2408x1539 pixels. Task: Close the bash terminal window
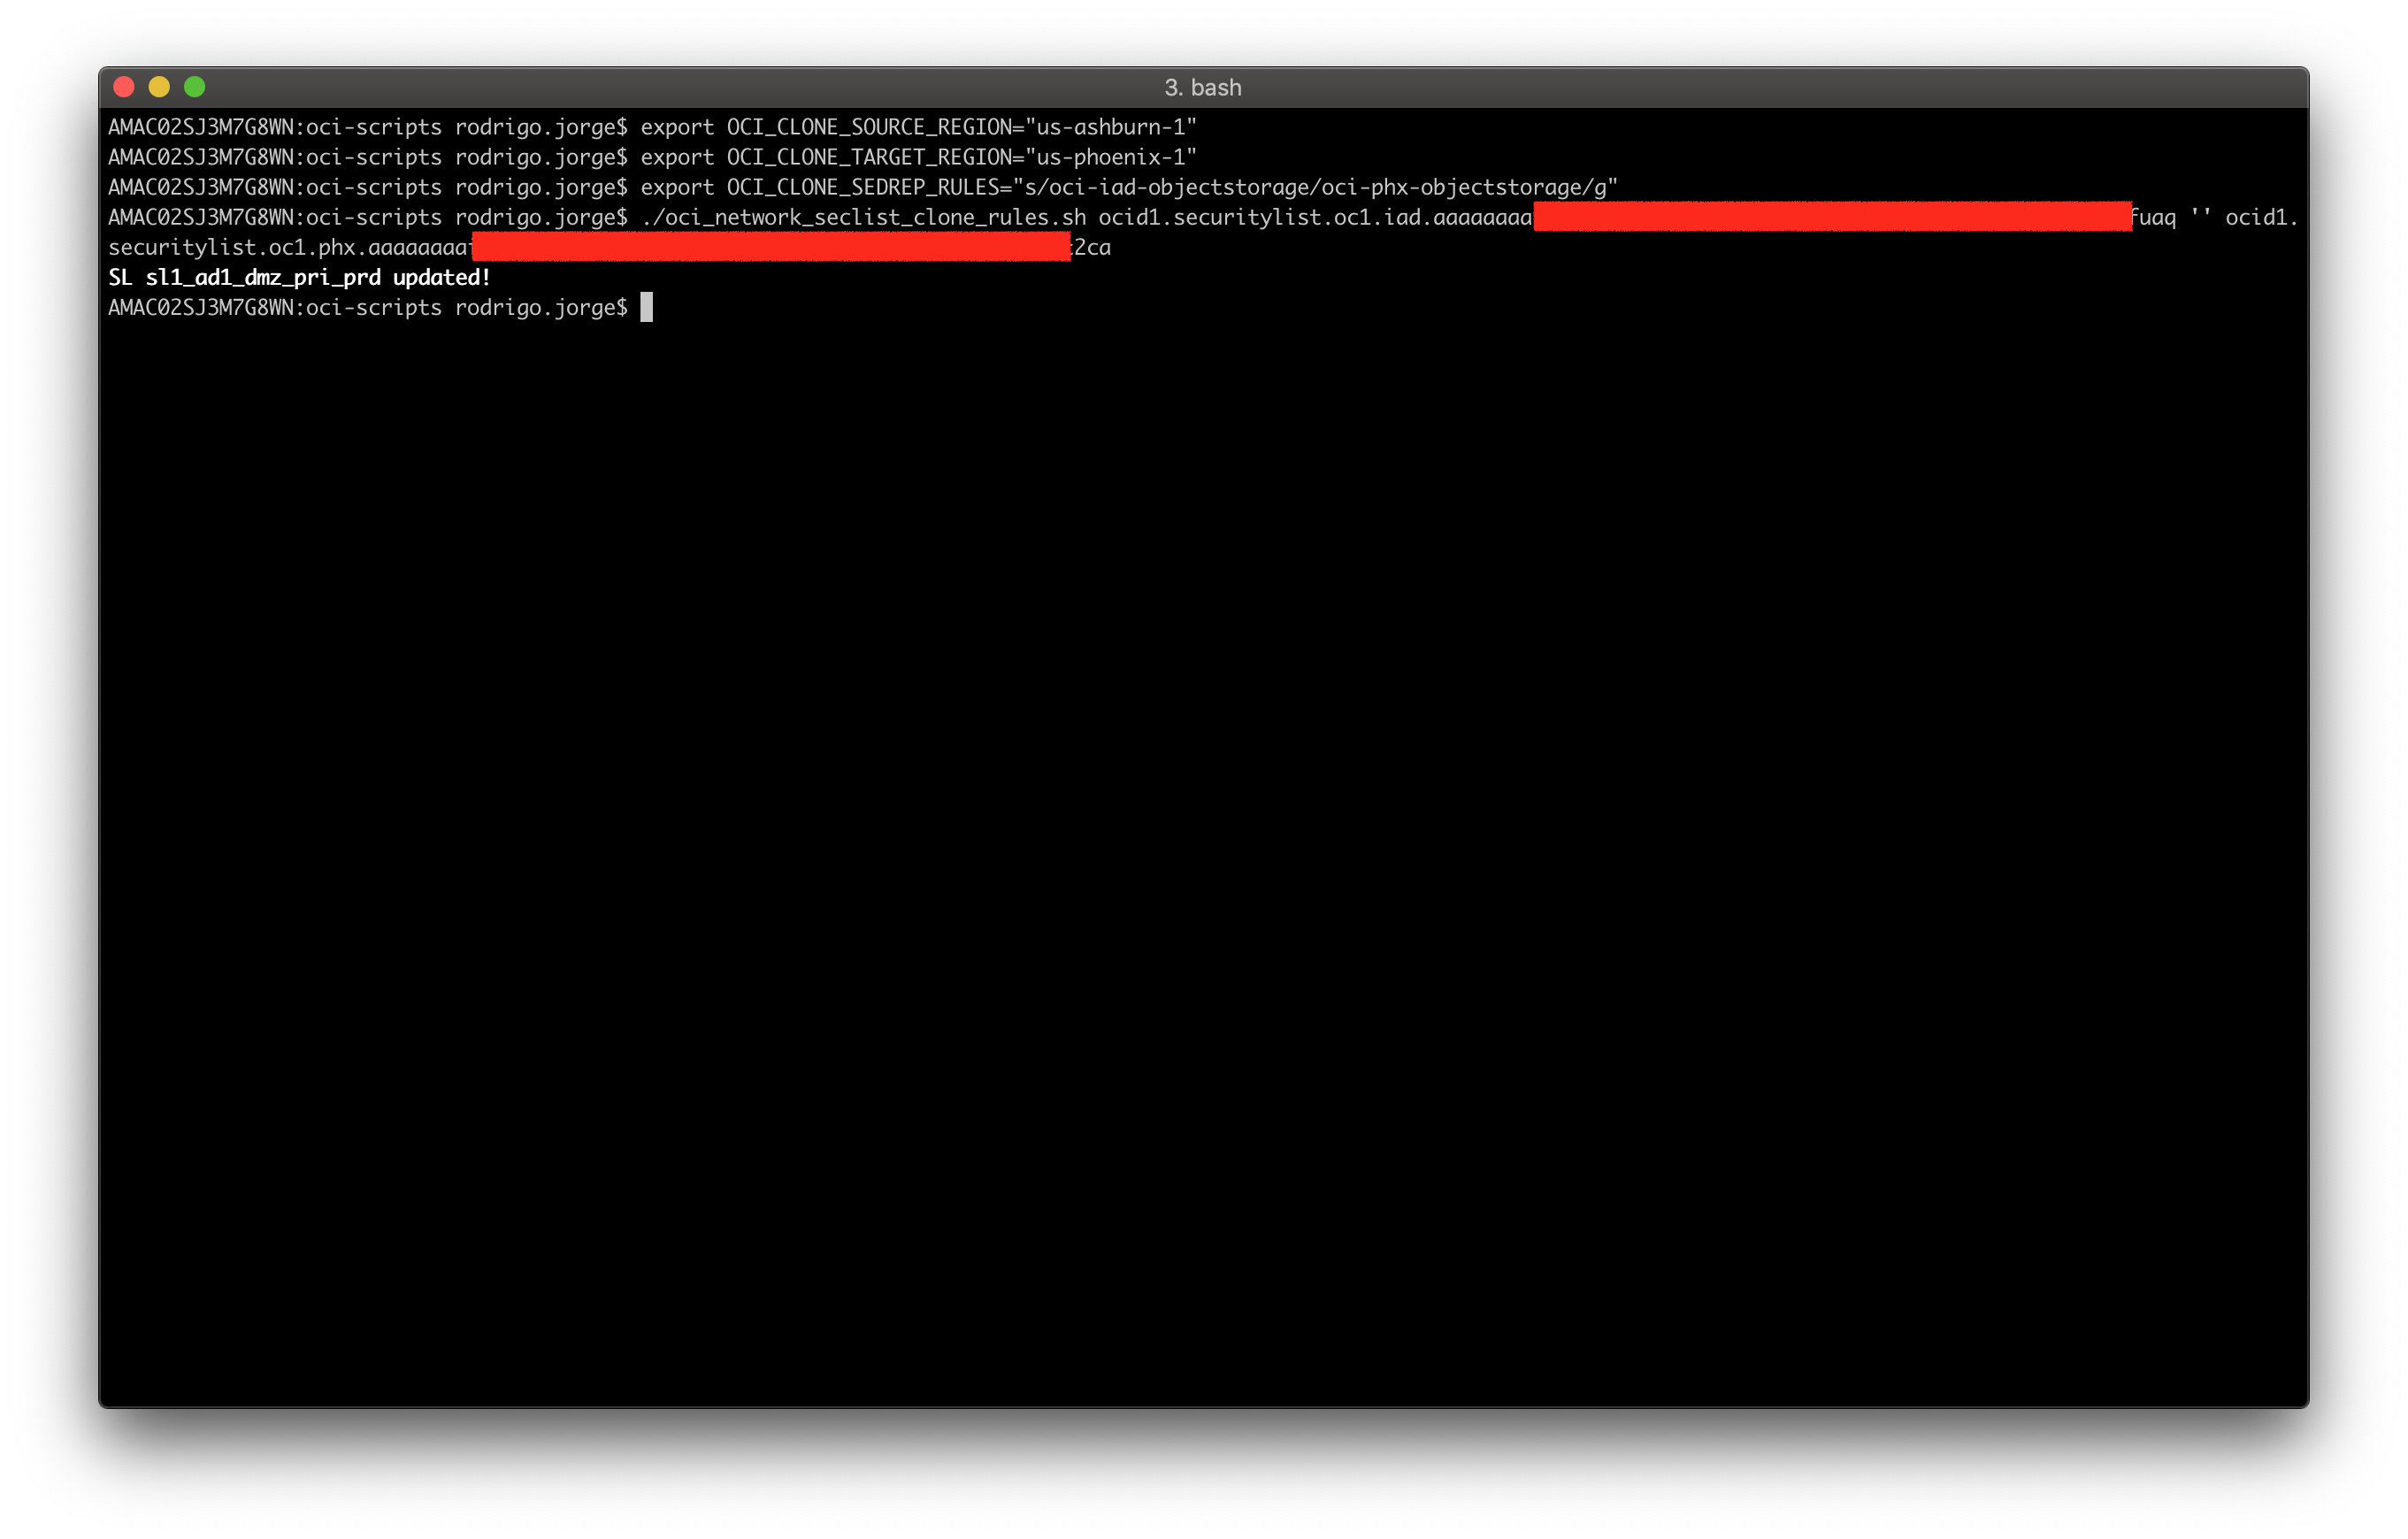(124, 87)
